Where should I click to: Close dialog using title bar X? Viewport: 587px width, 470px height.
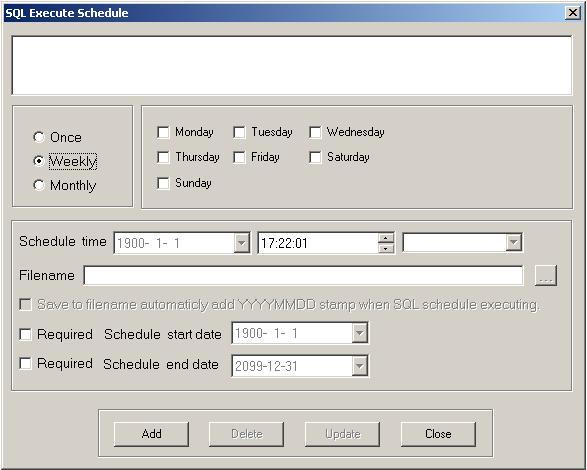pos(573,13)
